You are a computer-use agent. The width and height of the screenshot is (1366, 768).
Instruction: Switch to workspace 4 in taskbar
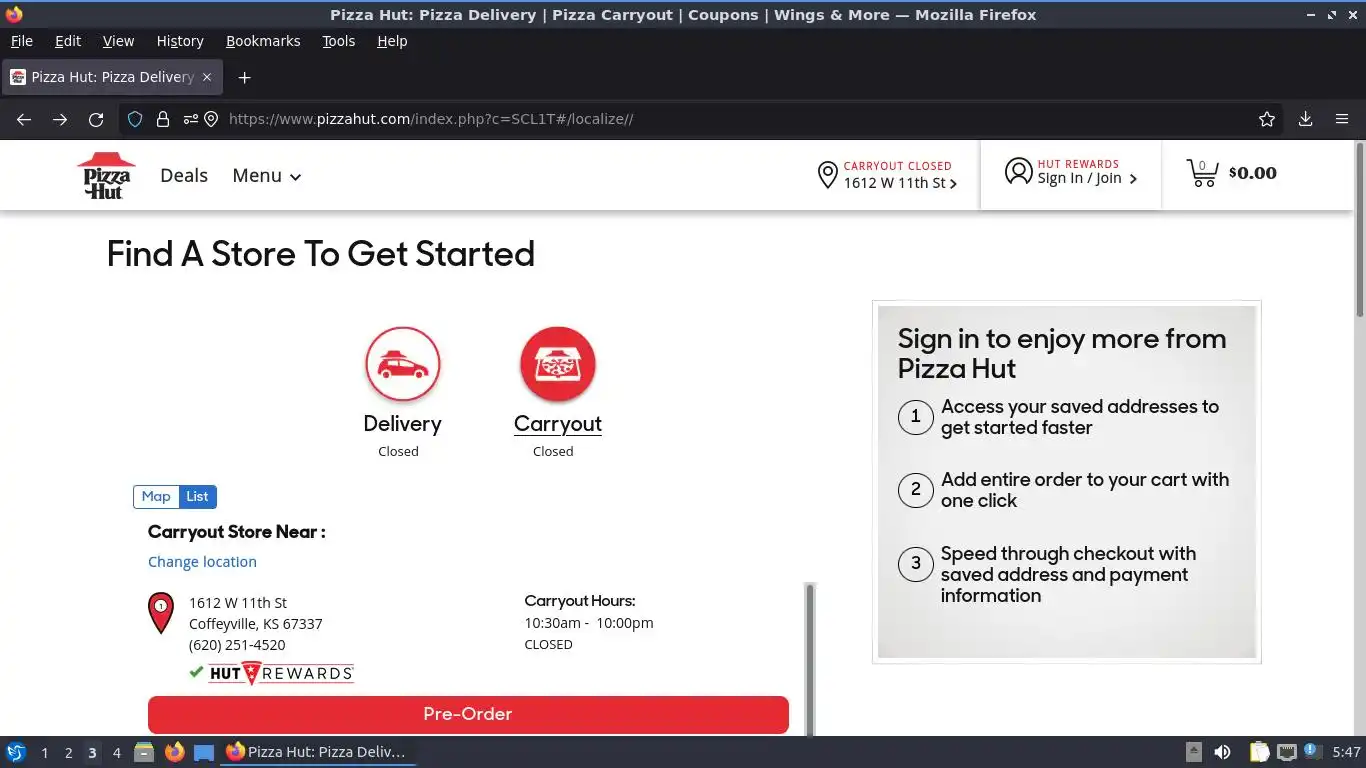click(x=117, y=753)
